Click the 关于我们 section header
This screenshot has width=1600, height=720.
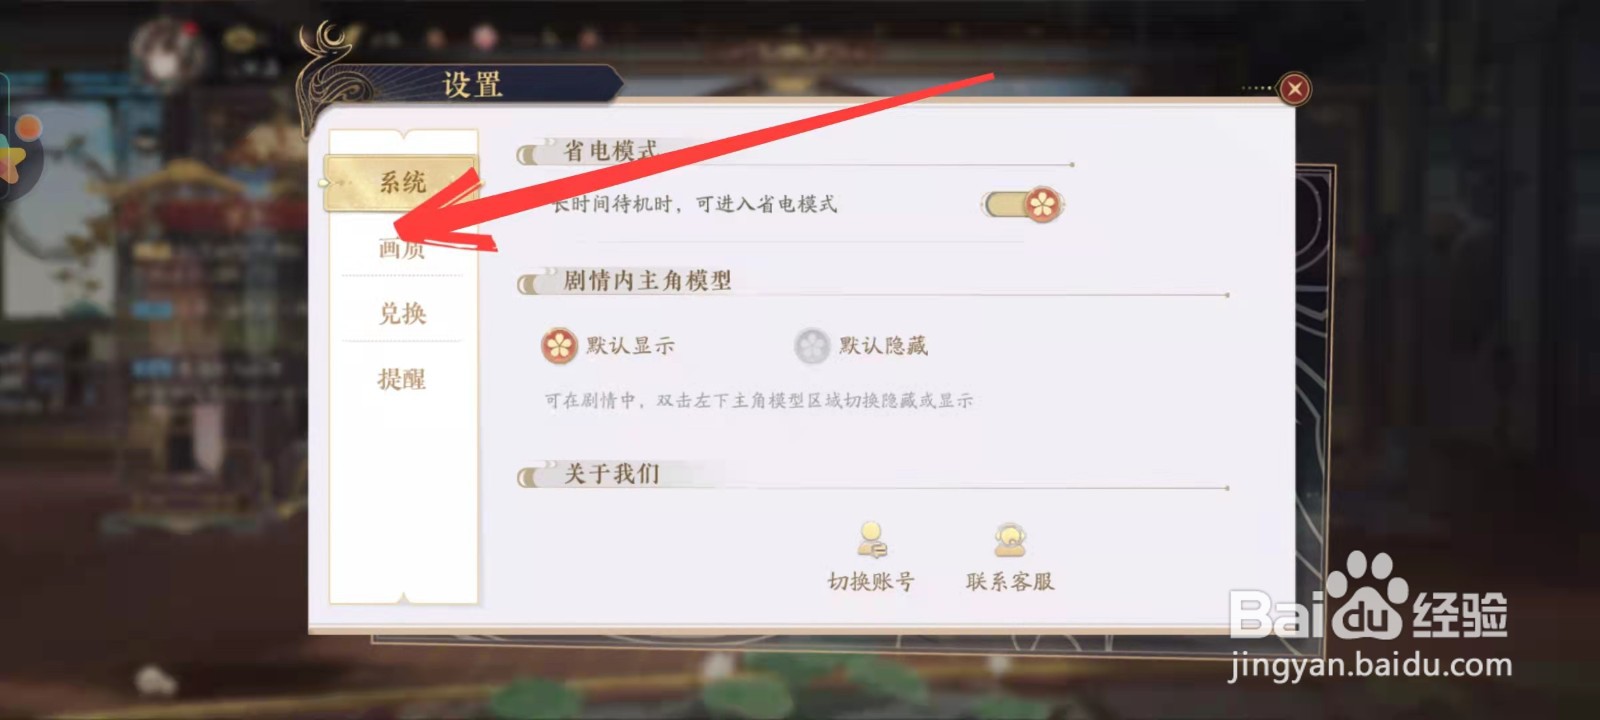(611, 473)
